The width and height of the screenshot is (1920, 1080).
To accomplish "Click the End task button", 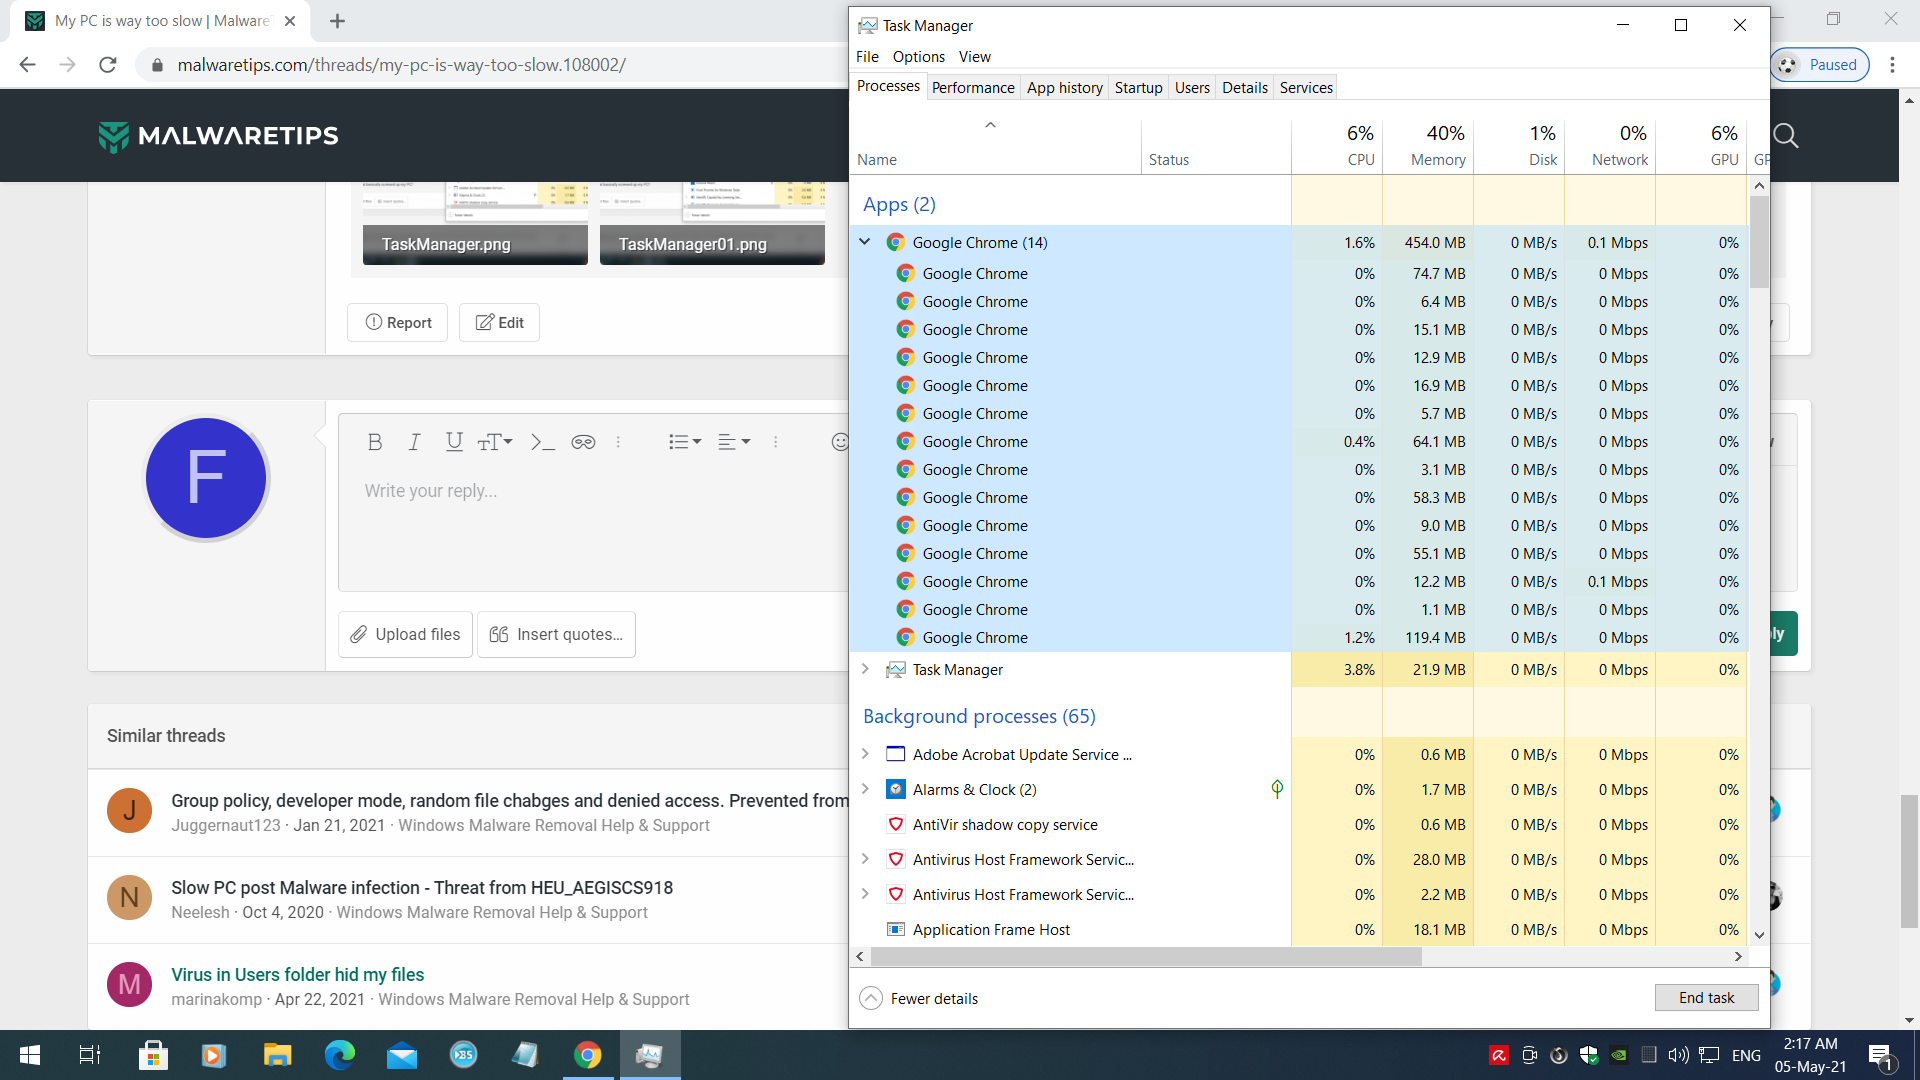I will coord(1706,998).
